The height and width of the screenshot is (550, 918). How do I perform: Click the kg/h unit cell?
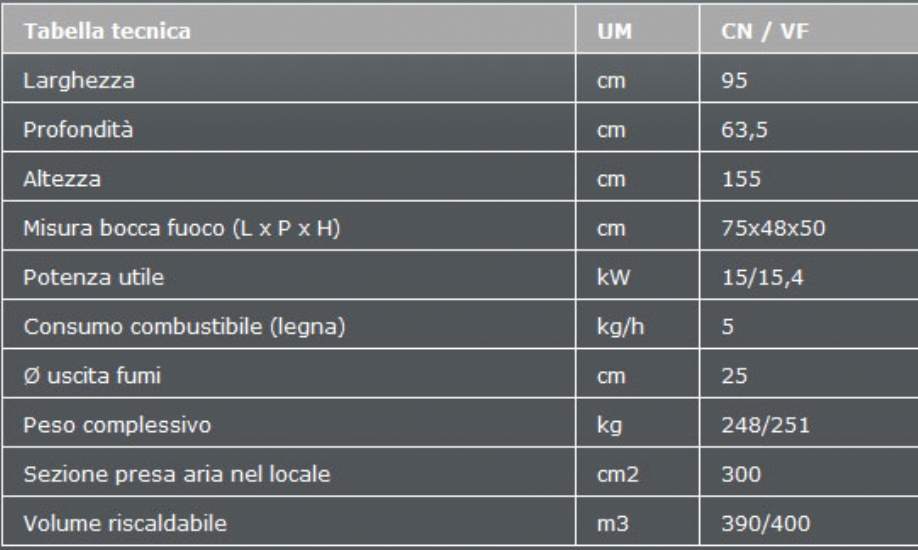tap(638, 324)
